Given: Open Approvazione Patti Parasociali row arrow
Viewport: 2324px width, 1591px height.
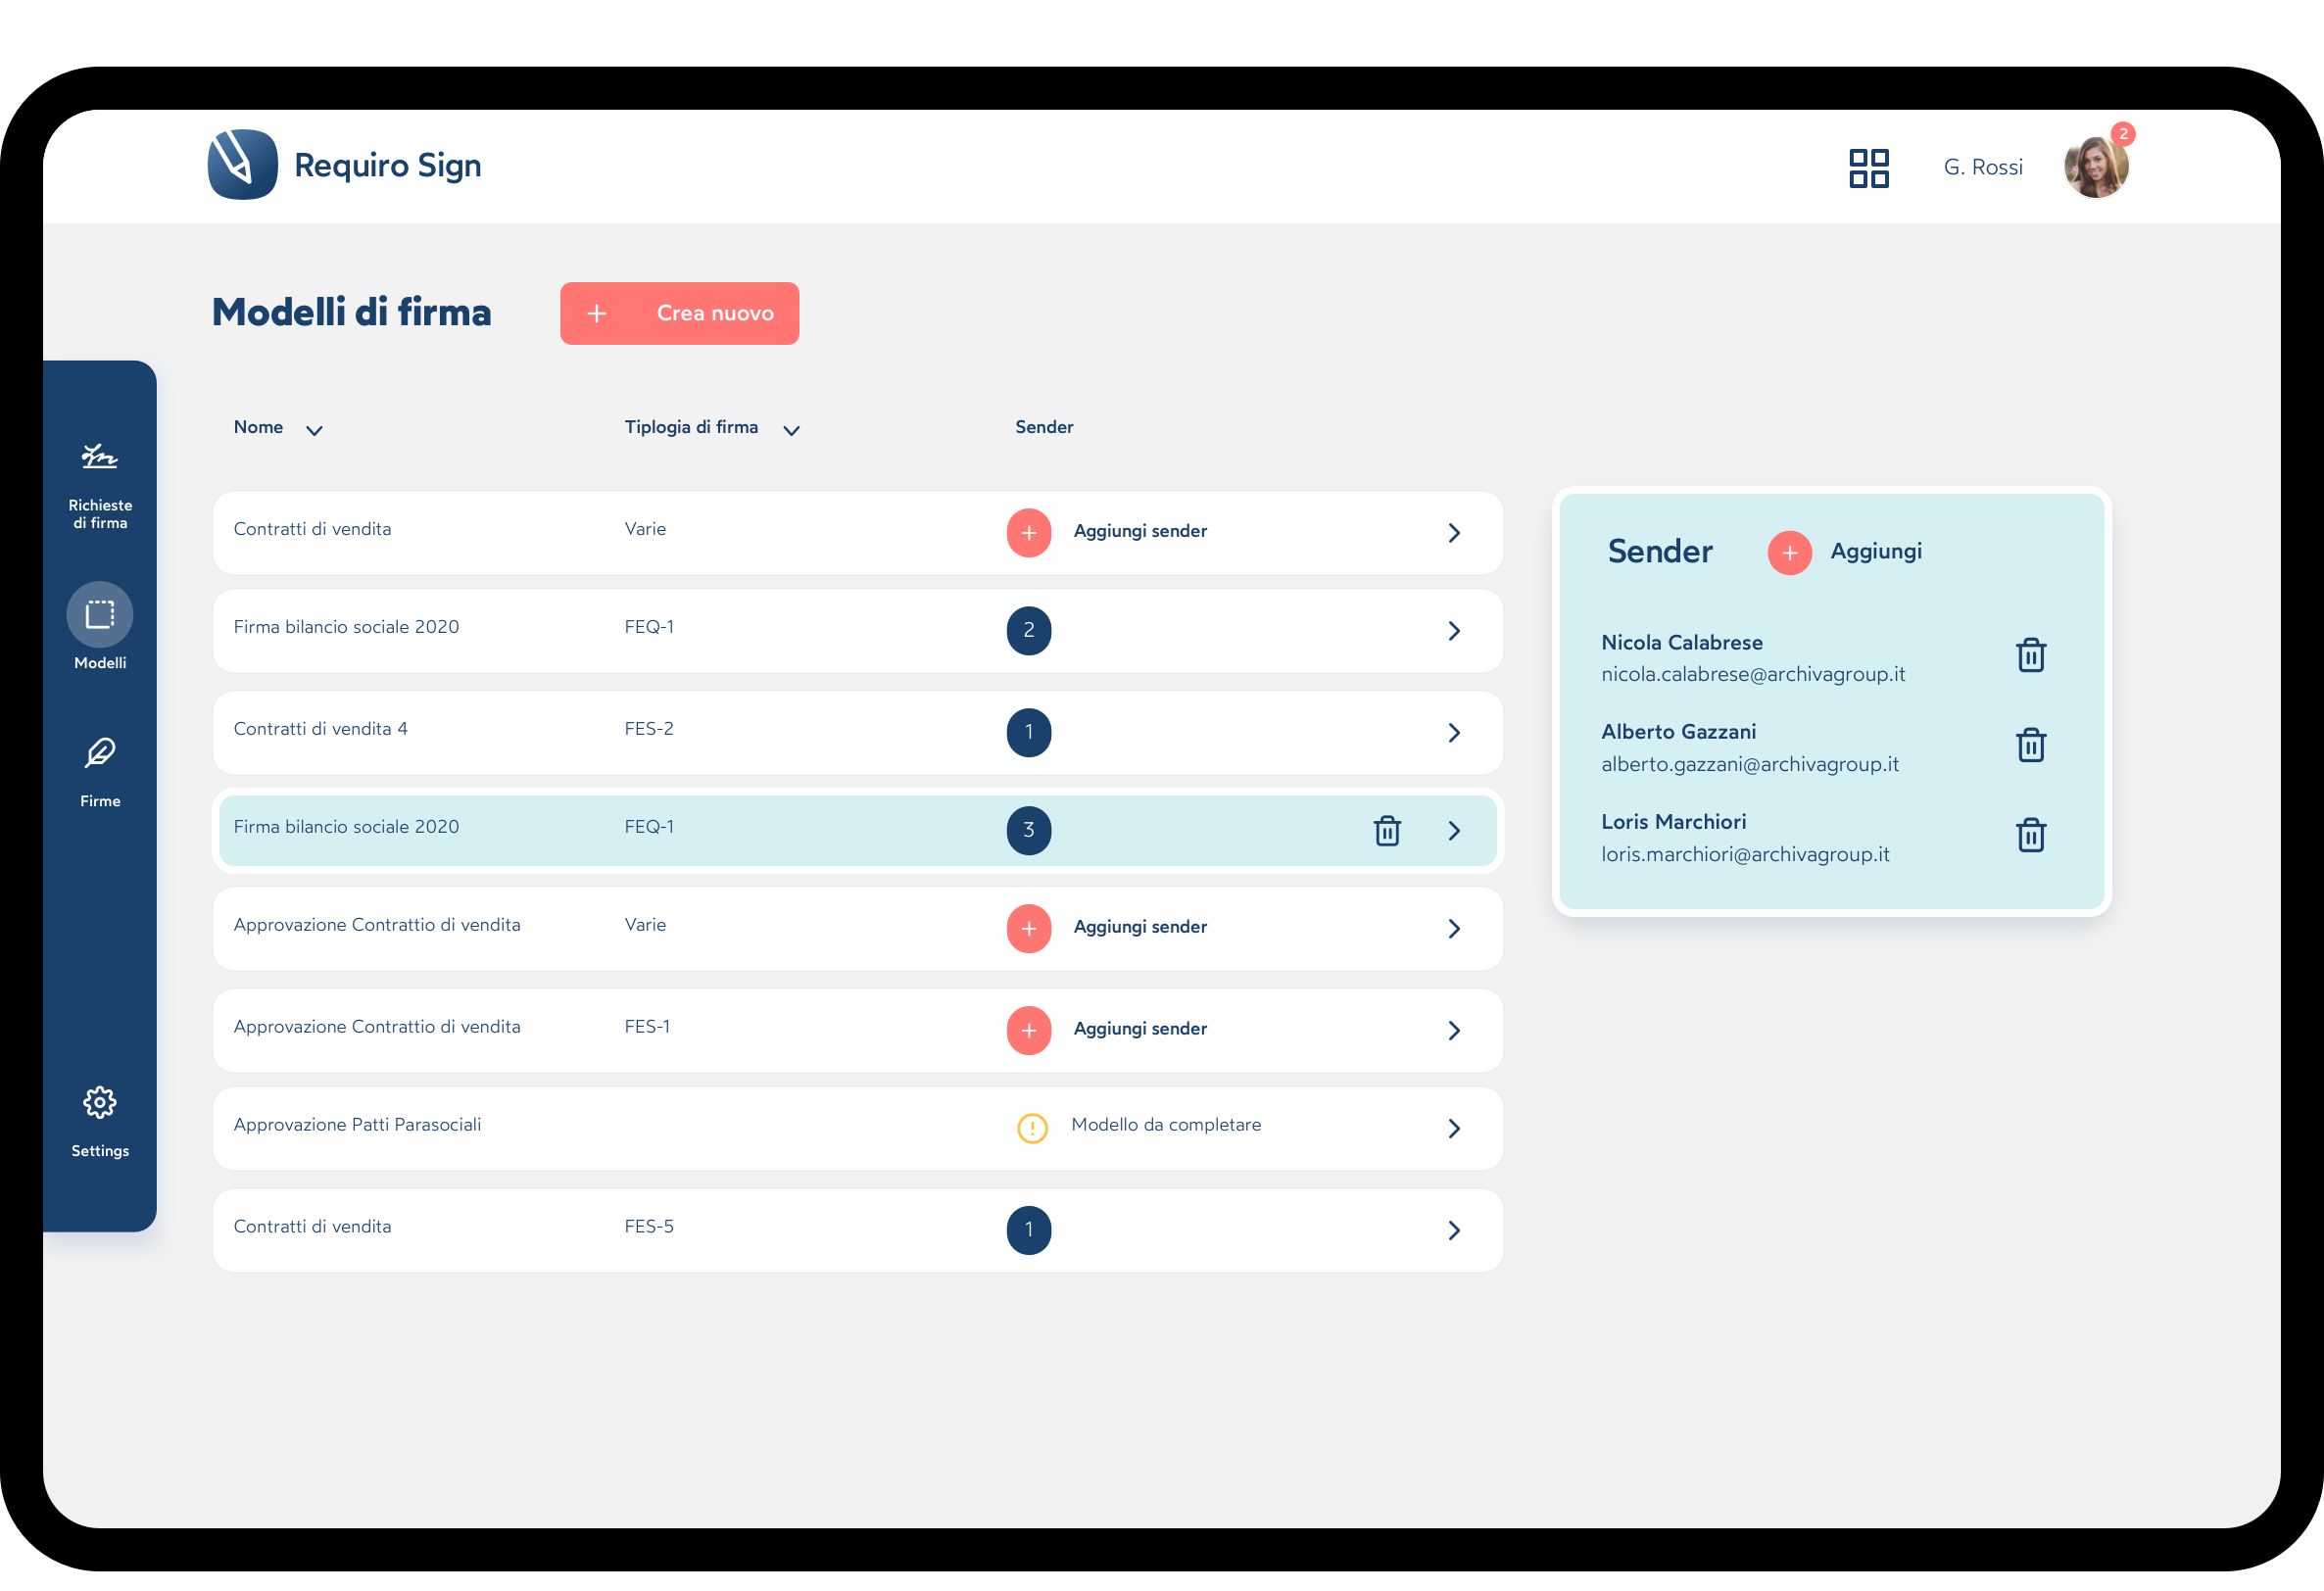Looking at the screenshot, I should pos(1454,1129).
